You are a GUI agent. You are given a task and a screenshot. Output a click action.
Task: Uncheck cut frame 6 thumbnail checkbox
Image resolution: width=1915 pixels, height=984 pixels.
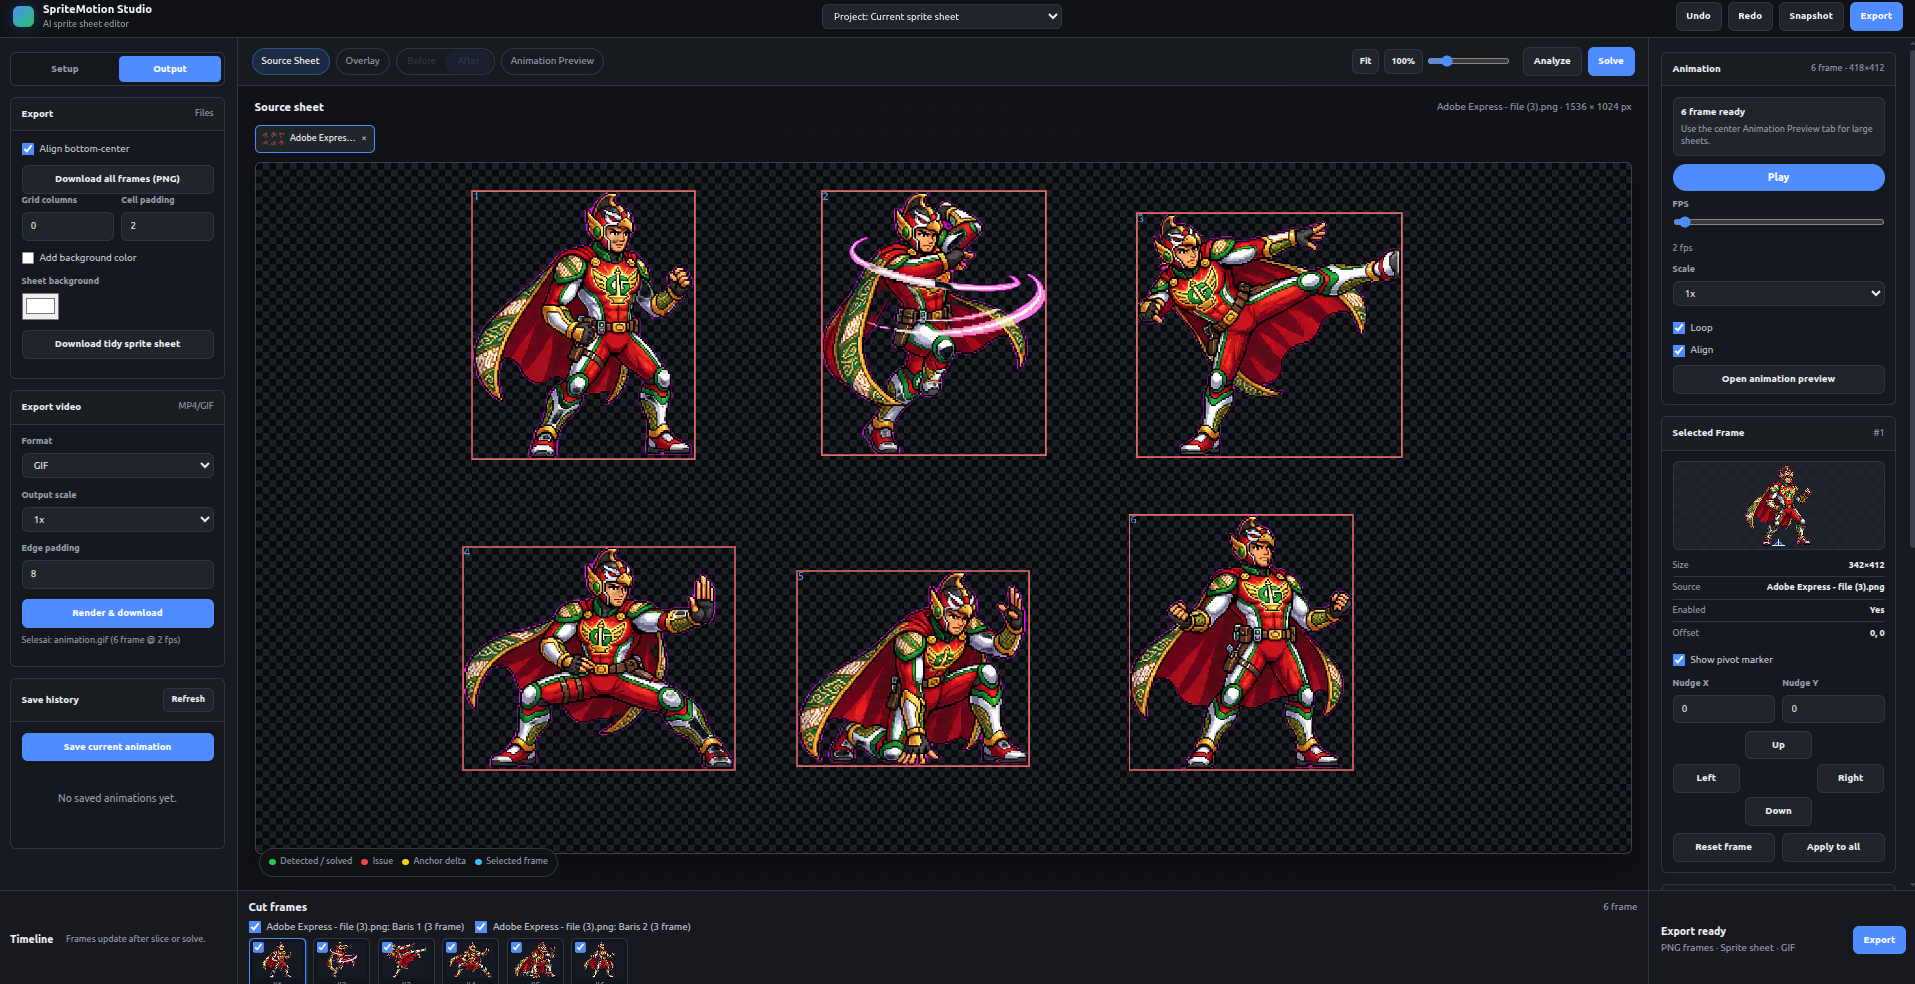pyautogui.click(x=581, y=947)
